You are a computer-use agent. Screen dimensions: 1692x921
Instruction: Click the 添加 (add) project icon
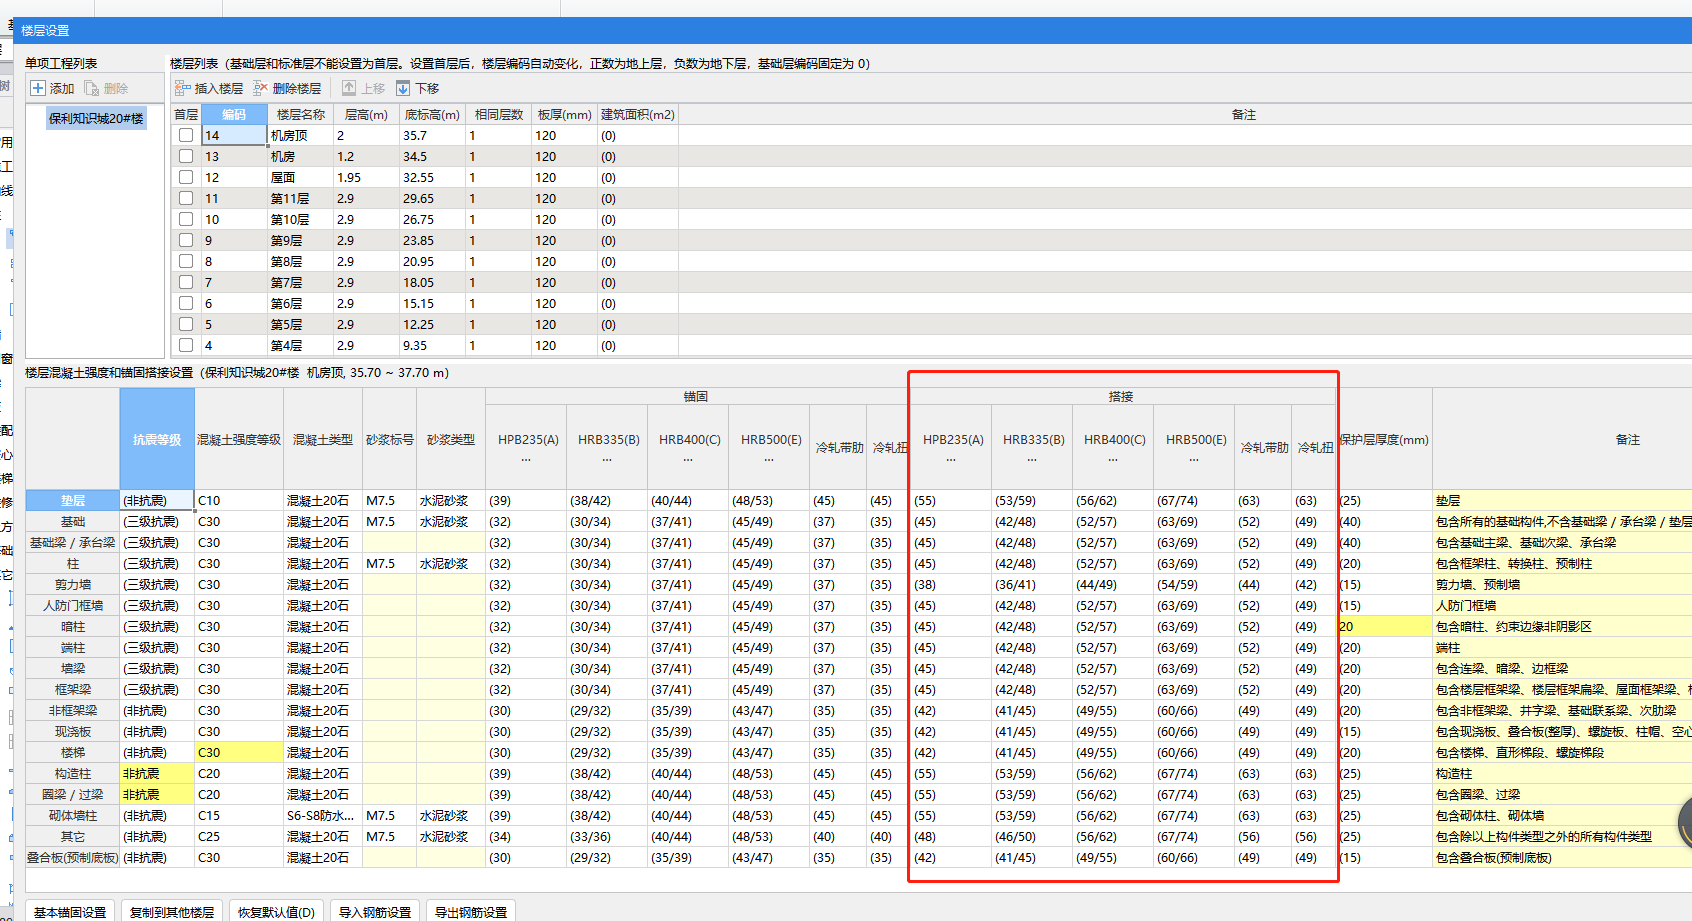click(x=38, y=88)
